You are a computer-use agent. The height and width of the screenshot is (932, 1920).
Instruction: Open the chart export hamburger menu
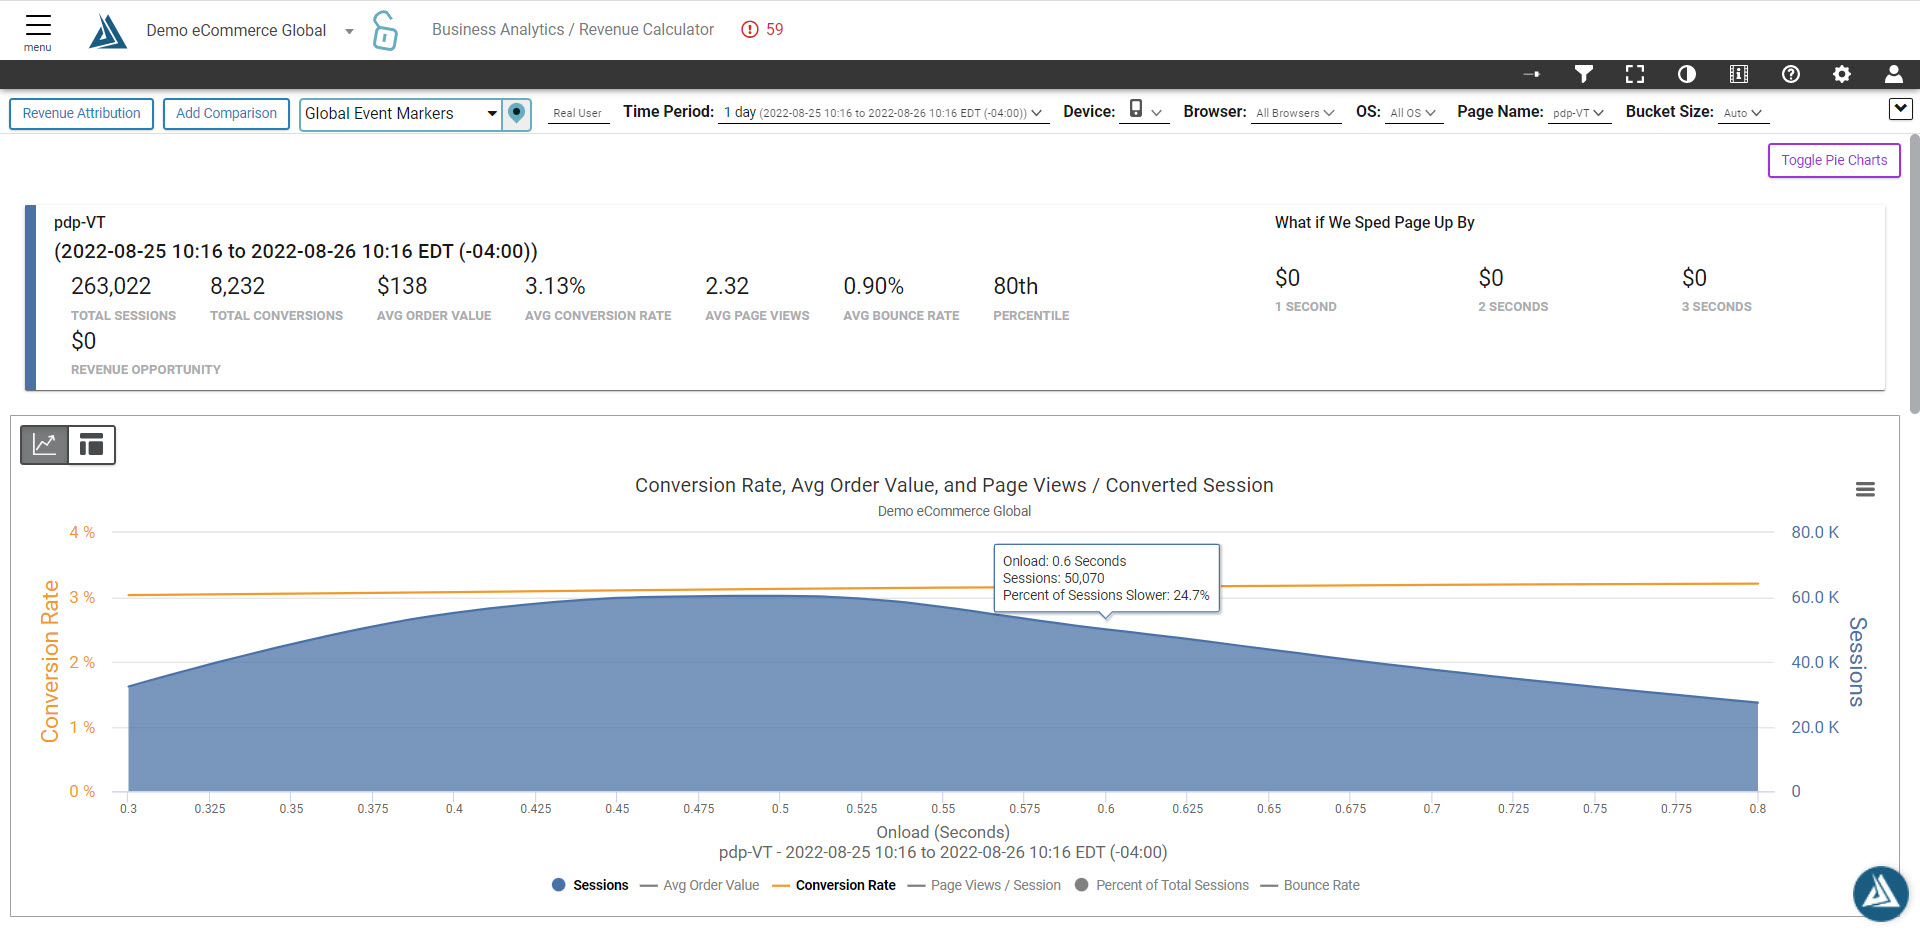click(1865, 489)
